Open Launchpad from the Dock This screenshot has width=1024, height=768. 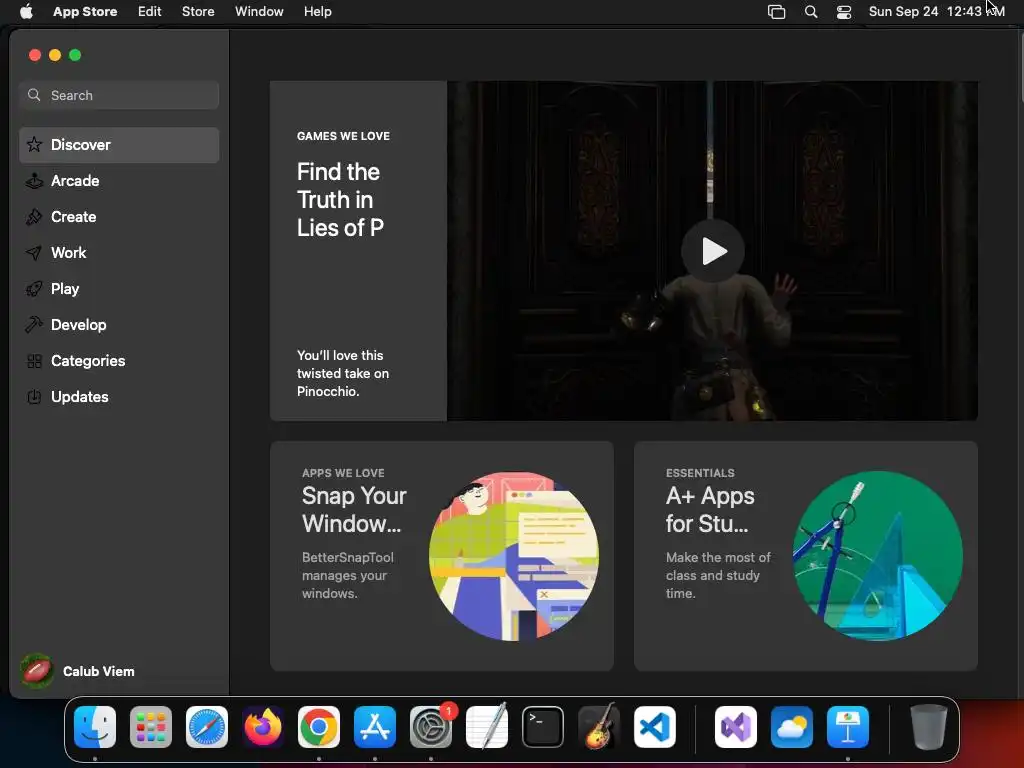[x=151, y=727]
